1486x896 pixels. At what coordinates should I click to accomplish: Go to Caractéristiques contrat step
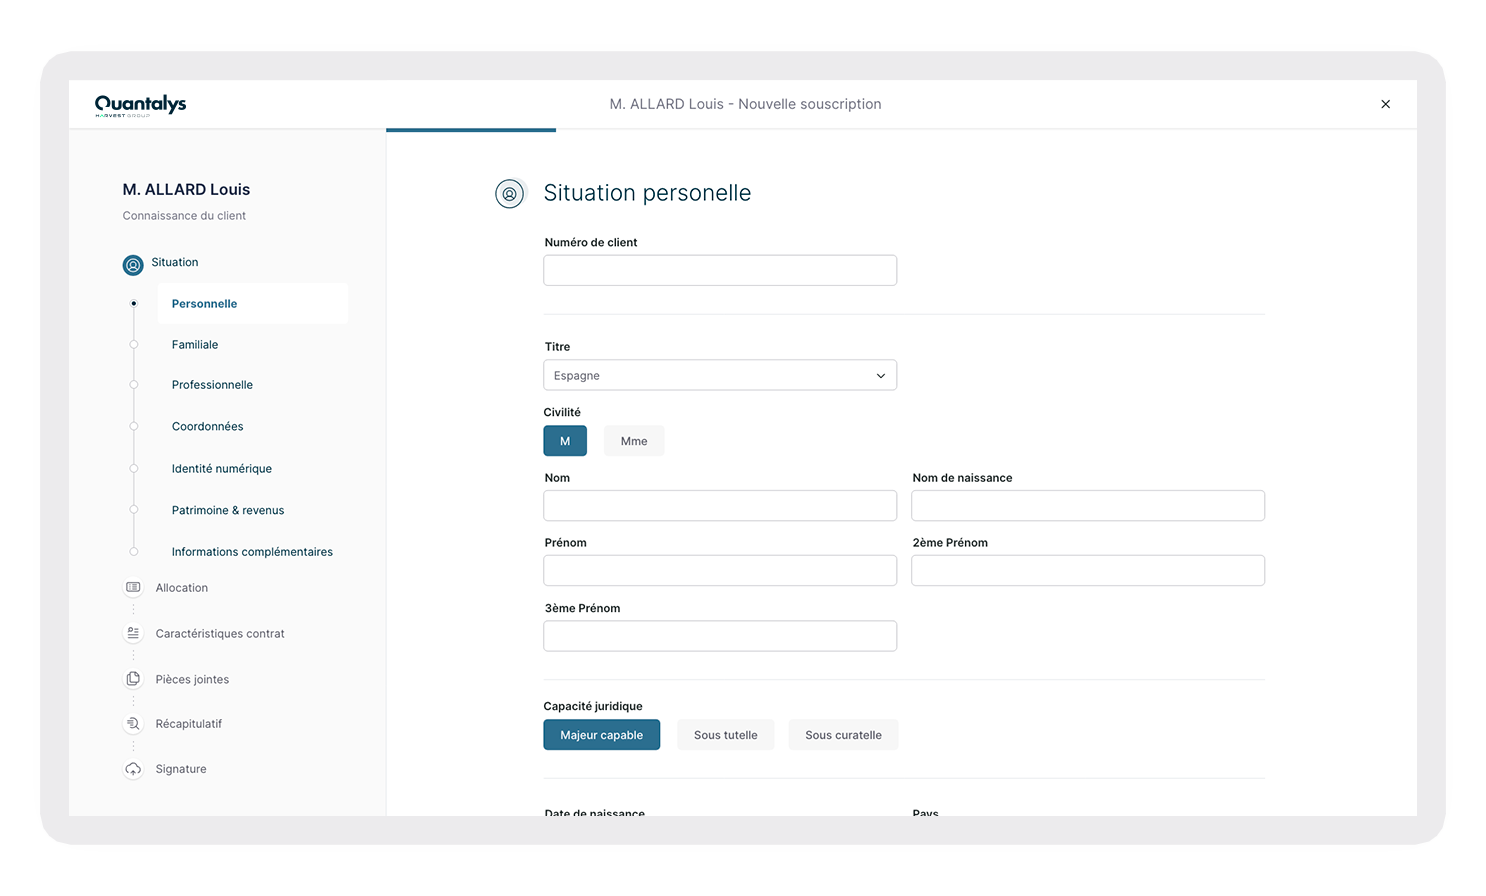coord(220,633)
